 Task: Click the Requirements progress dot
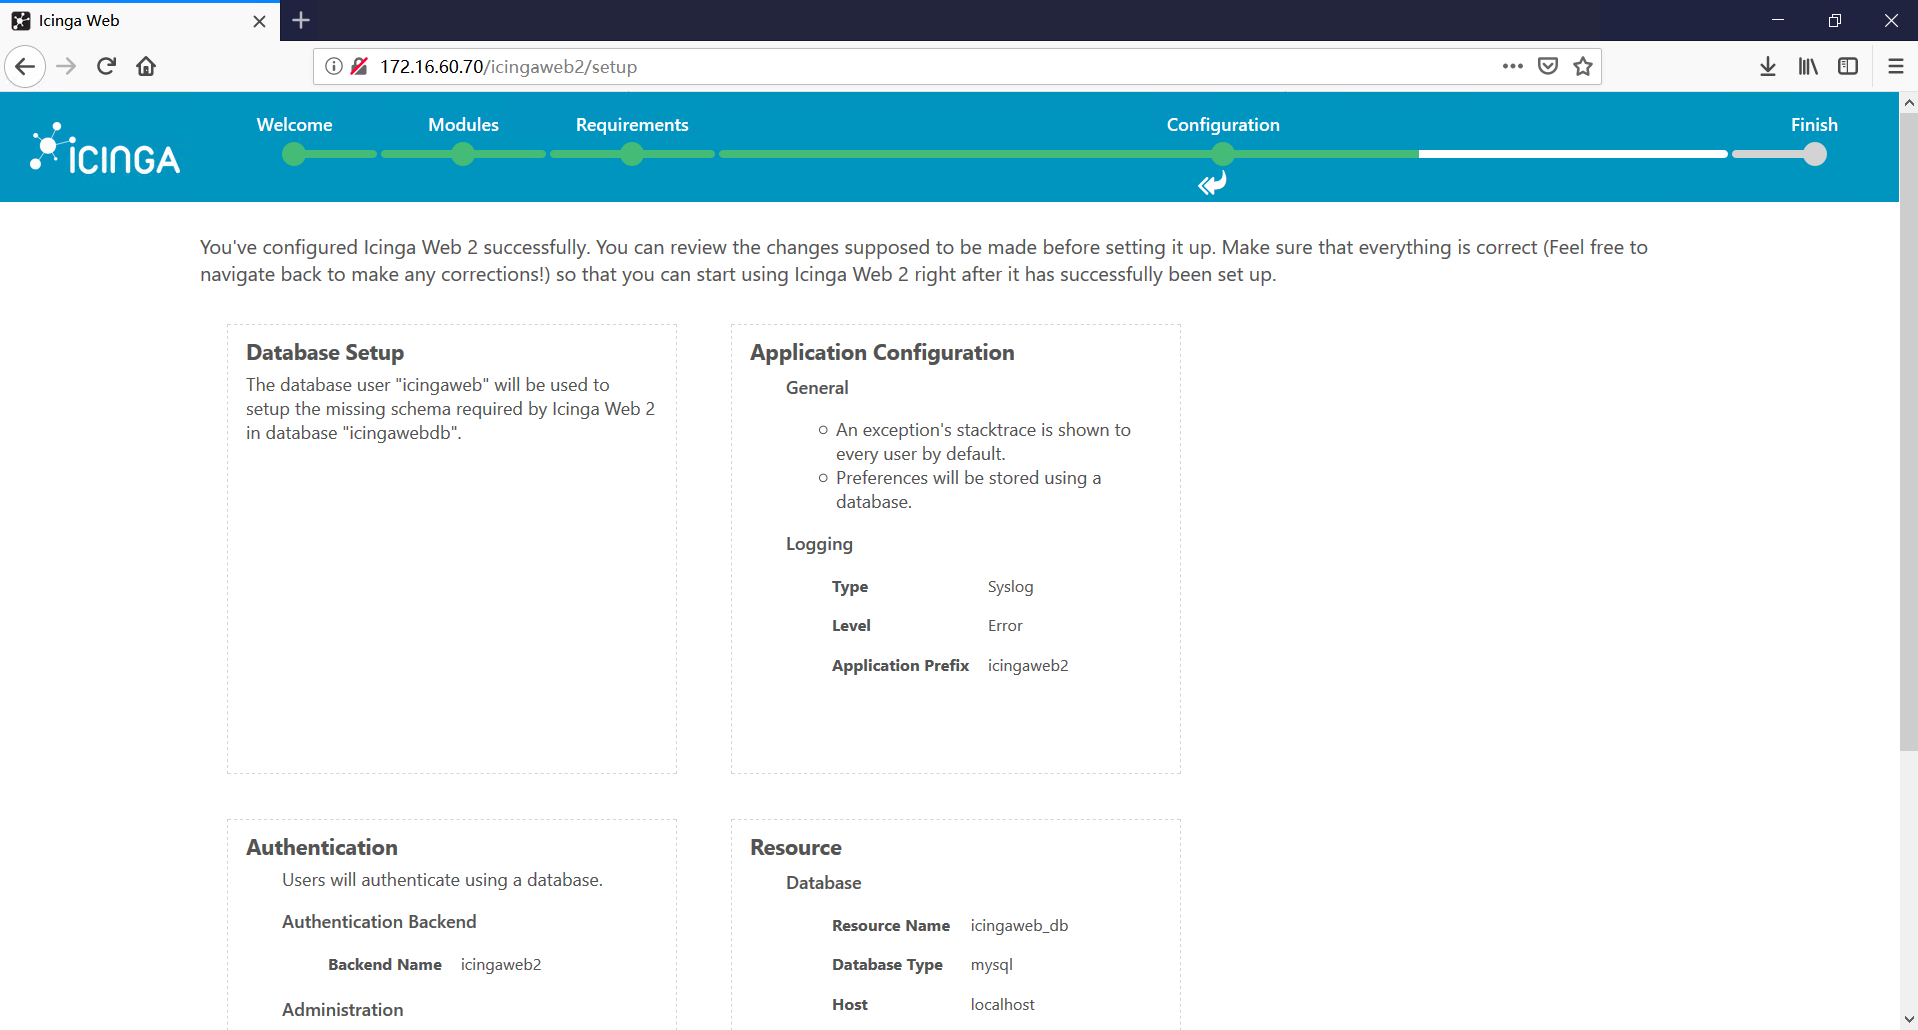click(632, 154)
